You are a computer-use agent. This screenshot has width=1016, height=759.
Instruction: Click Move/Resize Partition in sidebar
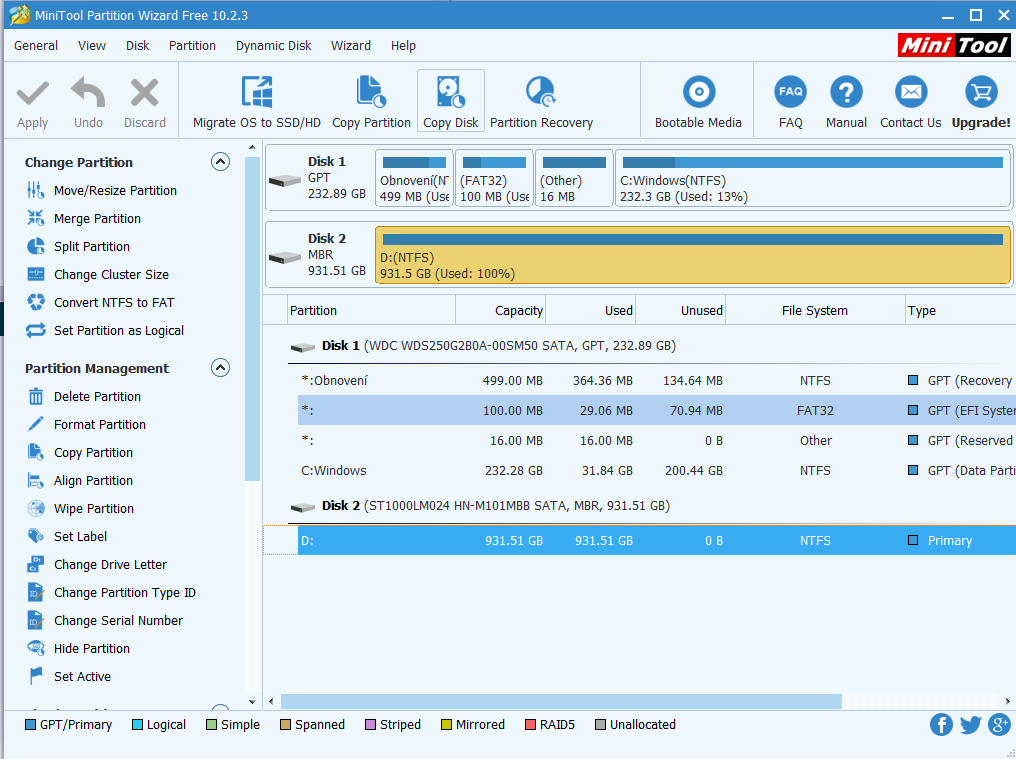click(115, 191)
